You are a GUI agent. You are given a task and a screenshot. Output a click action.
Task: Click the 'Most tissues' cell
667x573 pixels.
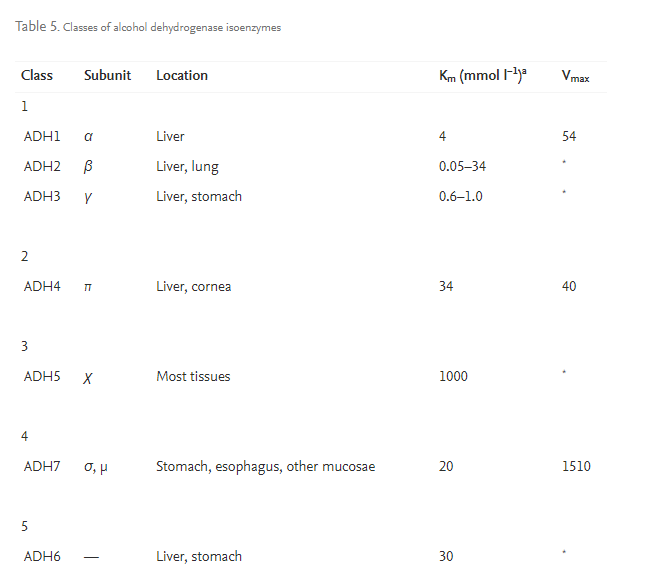point(193,376)
